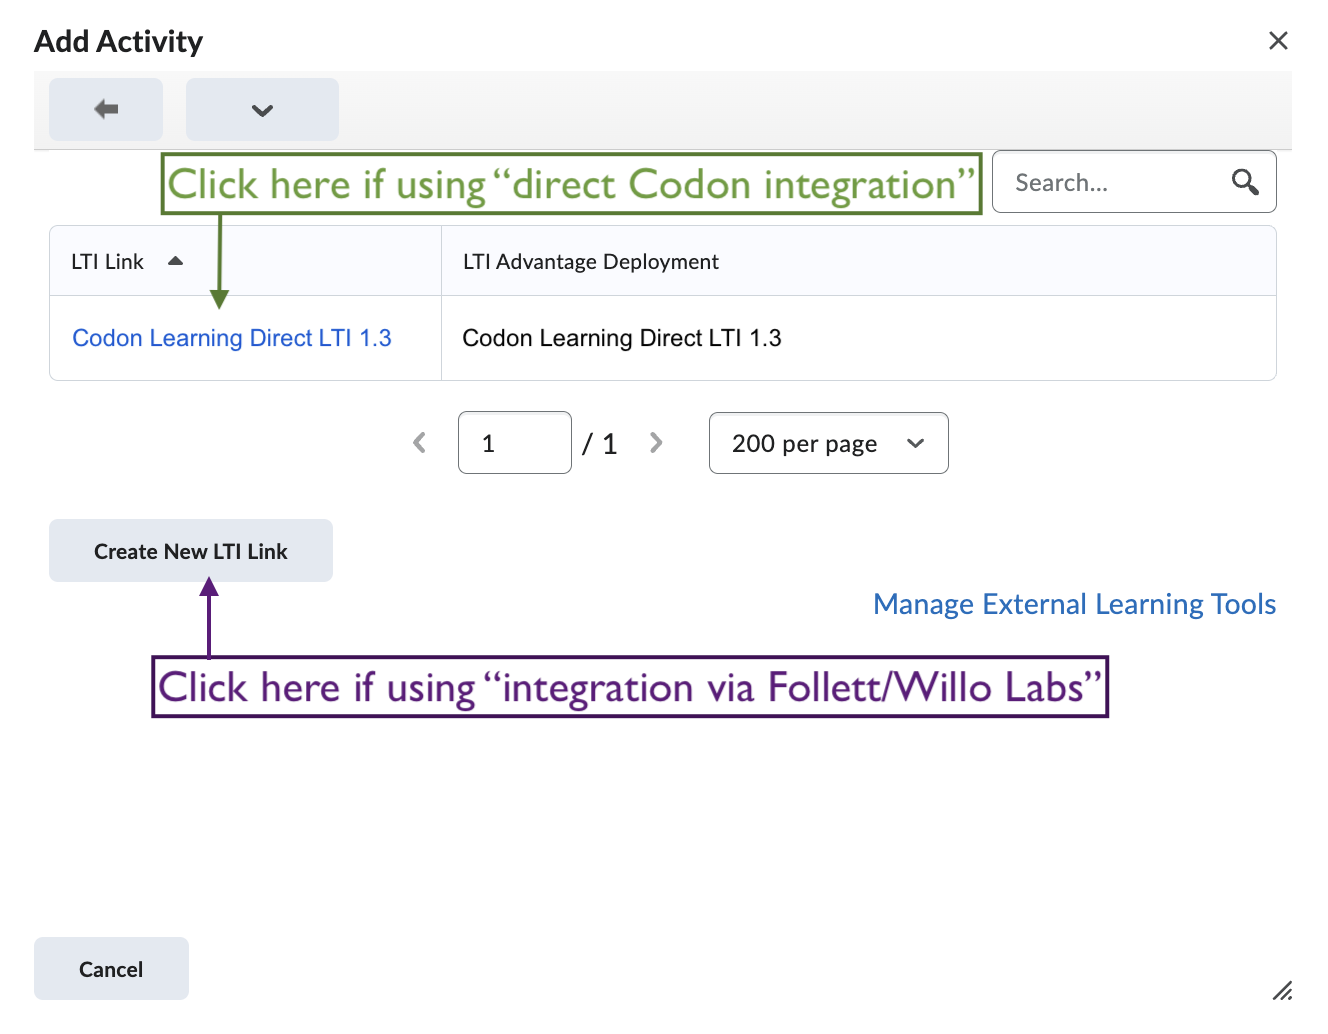This screenshot has height=1034, width=1328.
Task: Select the LTI Advantage Deployment header
Action: 590,262
